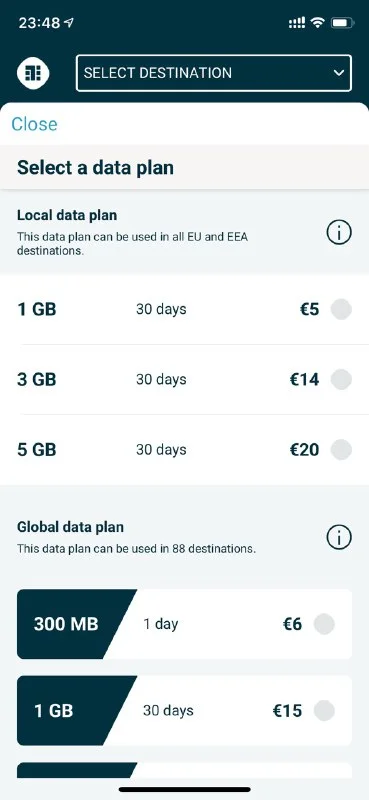
Task: Choose the global 1 GB €15 radio
Action: coord(324,710)
